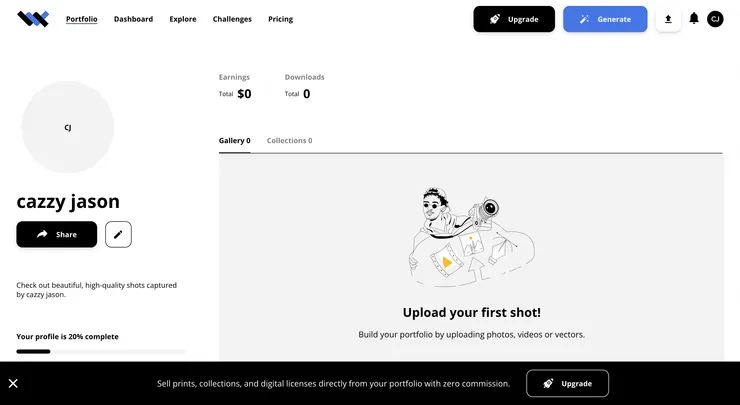The image size is (740, 405).
Task: Navigate to Challenges
Action: coord(232,19)
